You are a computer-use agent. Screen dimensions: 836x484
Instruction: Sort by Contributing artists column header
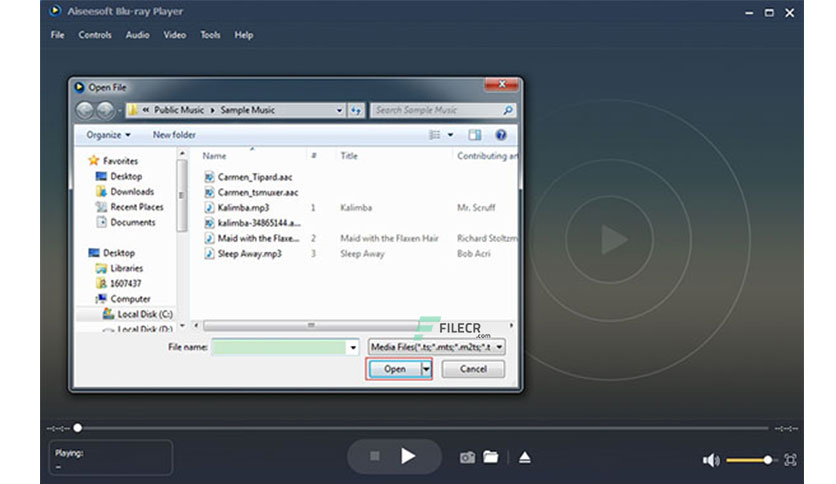(x=487, y=156)
